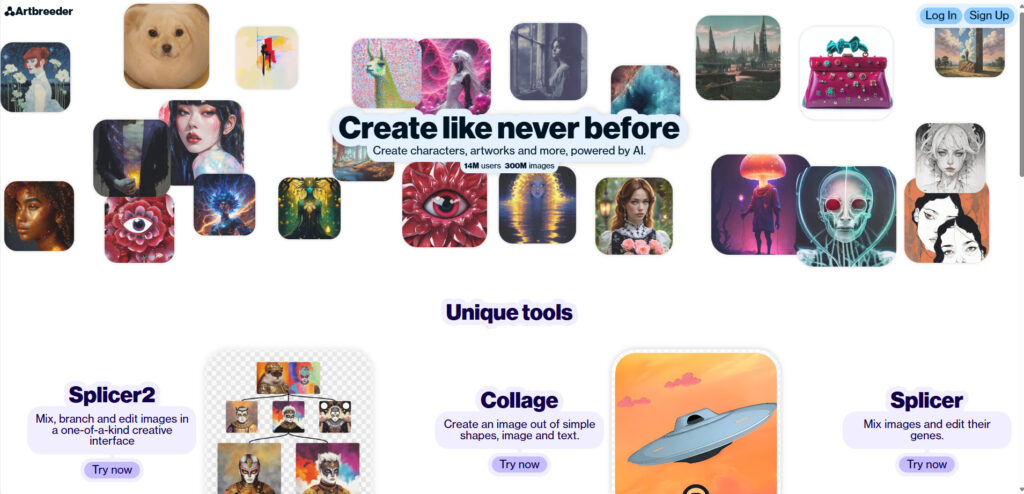This screenshot has height=494, width=1024.
Task: Select Try now under Splicer
Action: coord(926,464)
